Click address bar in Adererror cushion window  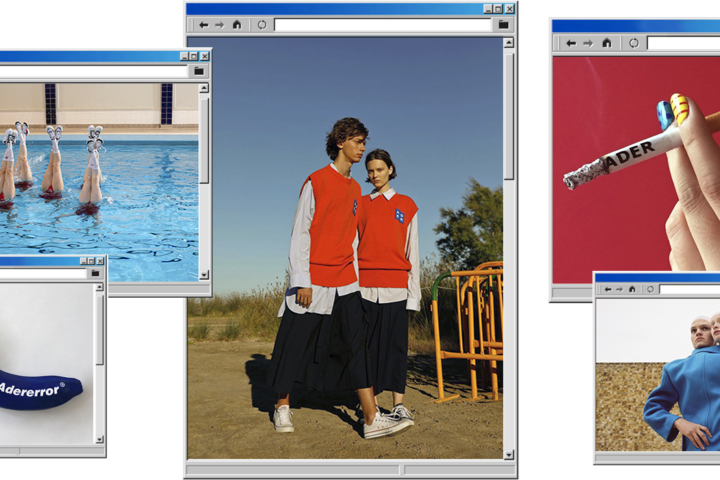(43, 274)
